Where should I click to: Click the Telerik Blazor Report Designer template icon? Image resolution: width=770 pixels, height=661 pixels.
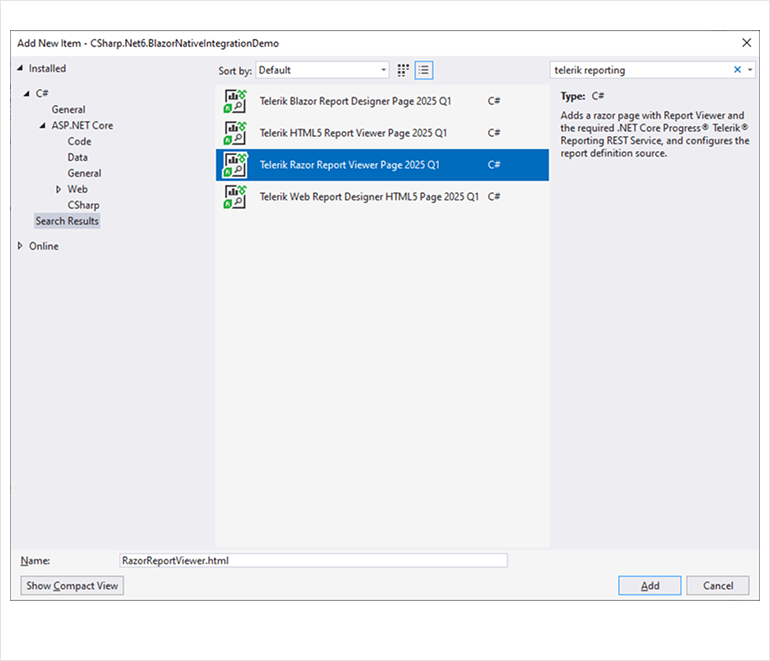coord(235,101)
